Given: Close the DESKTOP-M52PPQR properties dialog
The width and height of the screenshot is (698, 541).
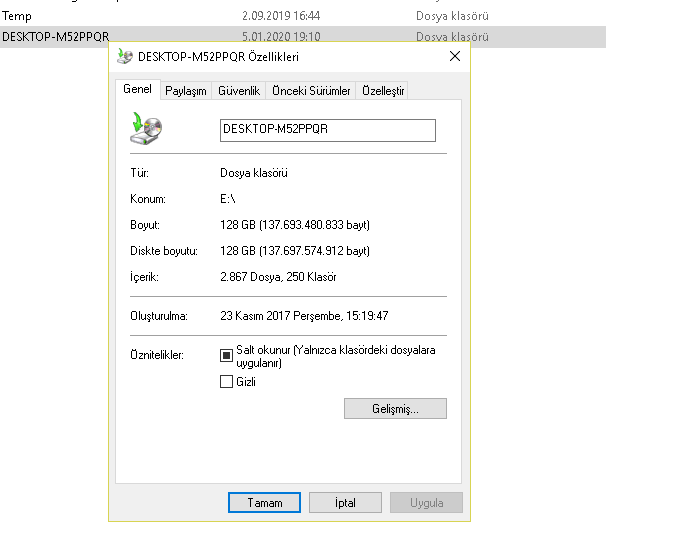Looking at the screenshot, I should pyautogui.click(x=455, y=56).
